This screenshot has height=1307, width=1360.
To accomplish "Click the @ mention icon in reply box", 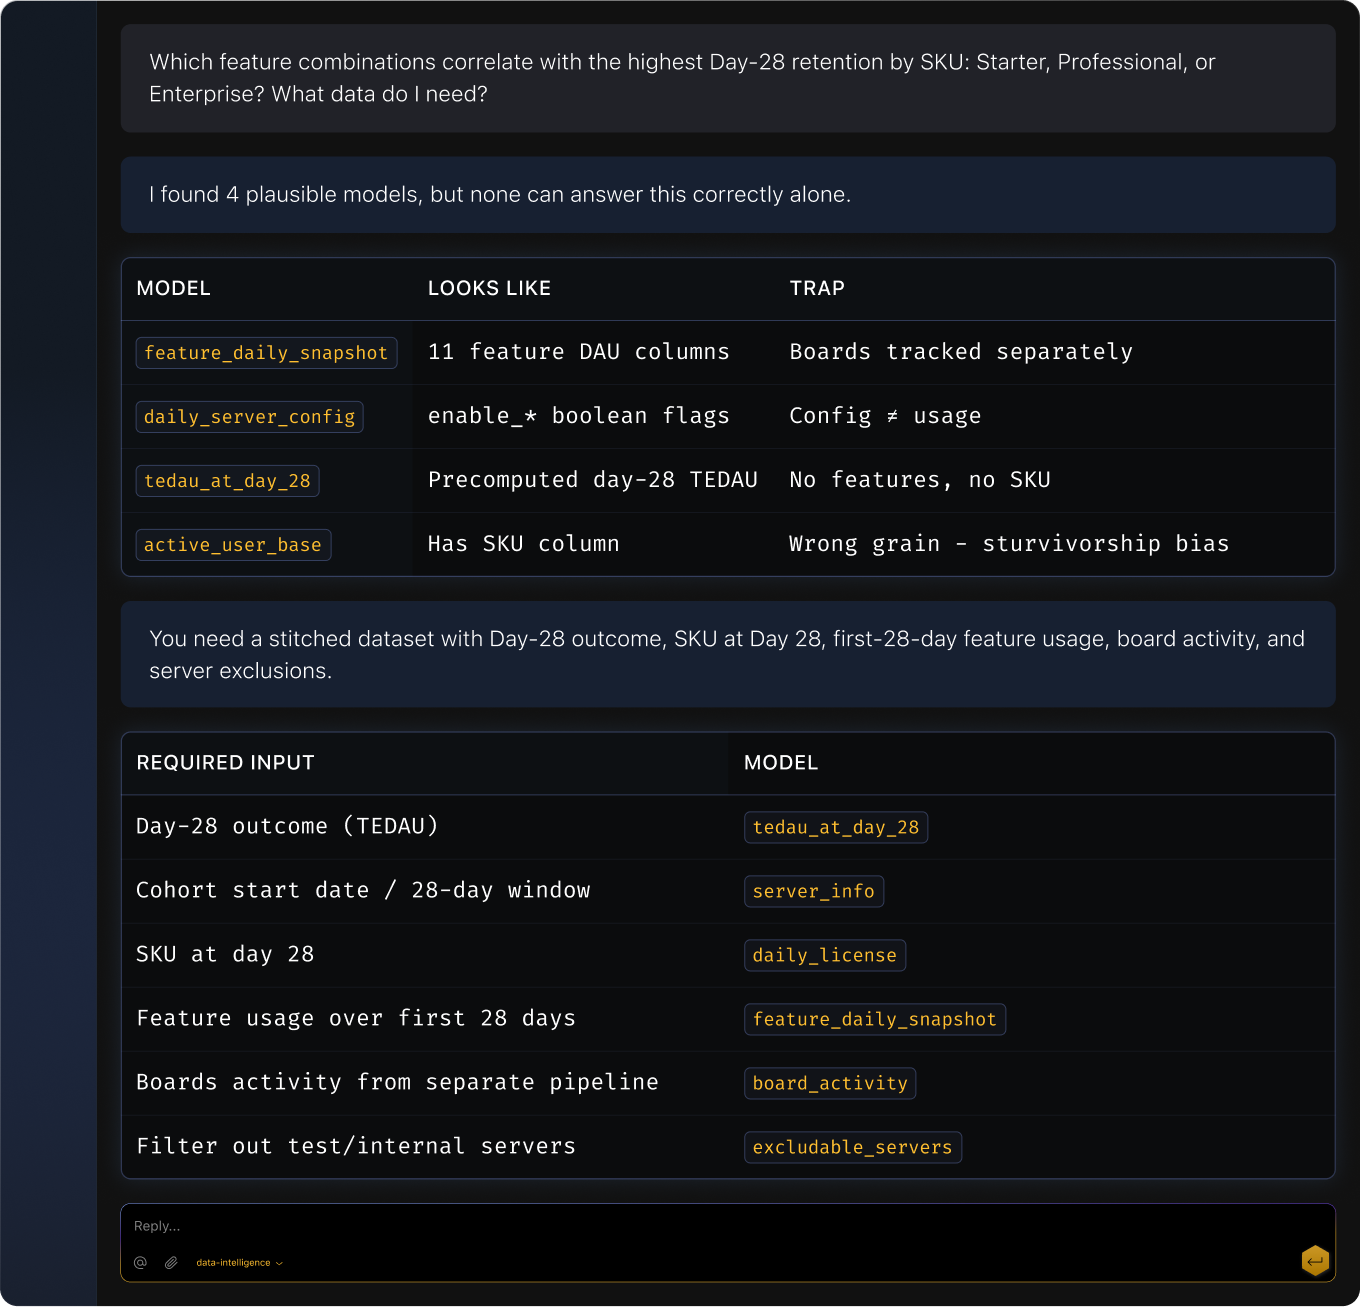I will pyautogui.click(x=141, y=1263).
